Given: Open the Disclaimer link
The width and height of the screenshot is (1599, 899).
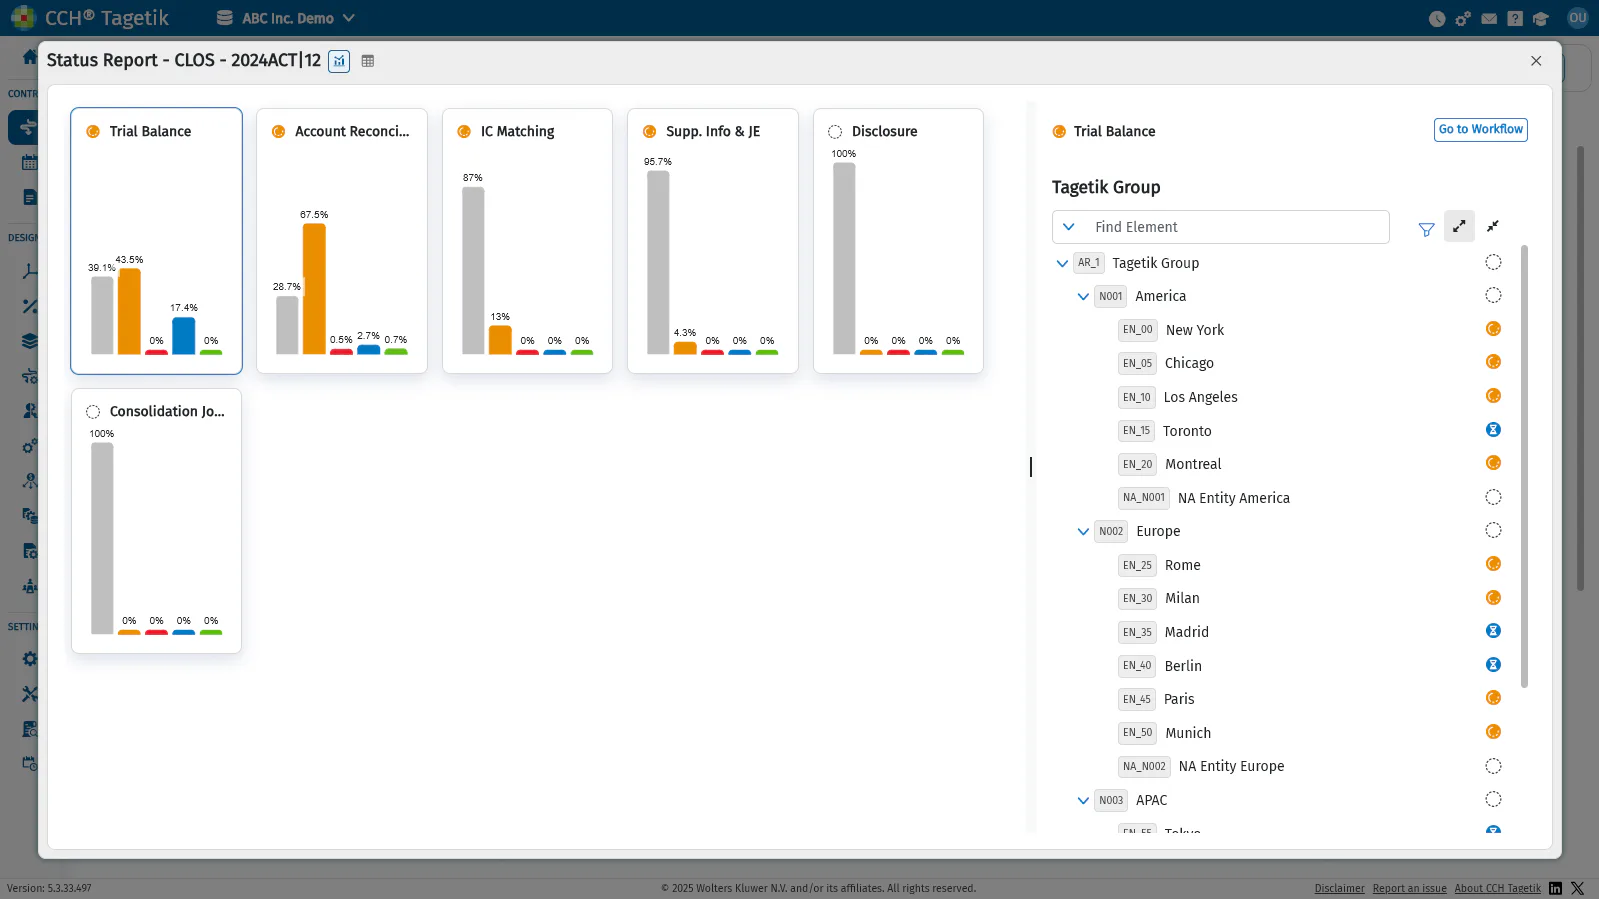Looking at the screenshot, I should 1339,888.
